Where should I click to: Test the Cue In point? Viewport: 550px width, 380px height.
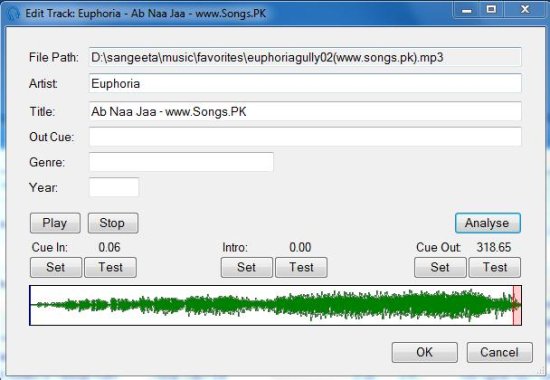click(x=110, y=267)
